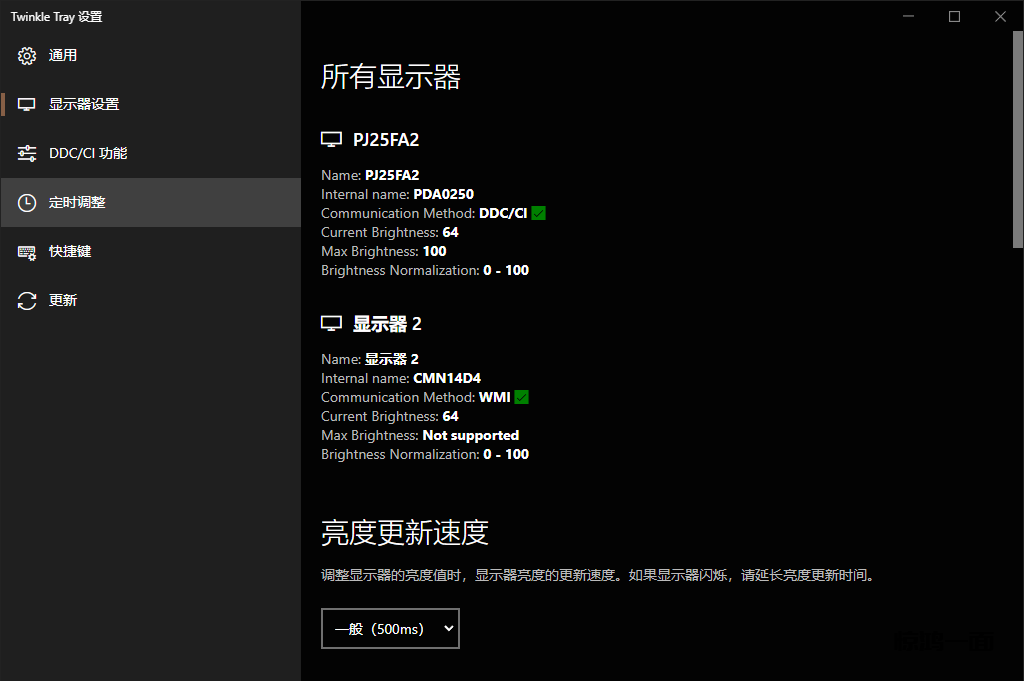Click the green checkmark beside WMI
Viewport: 1024px width, 681px height.
coord(521,397)
